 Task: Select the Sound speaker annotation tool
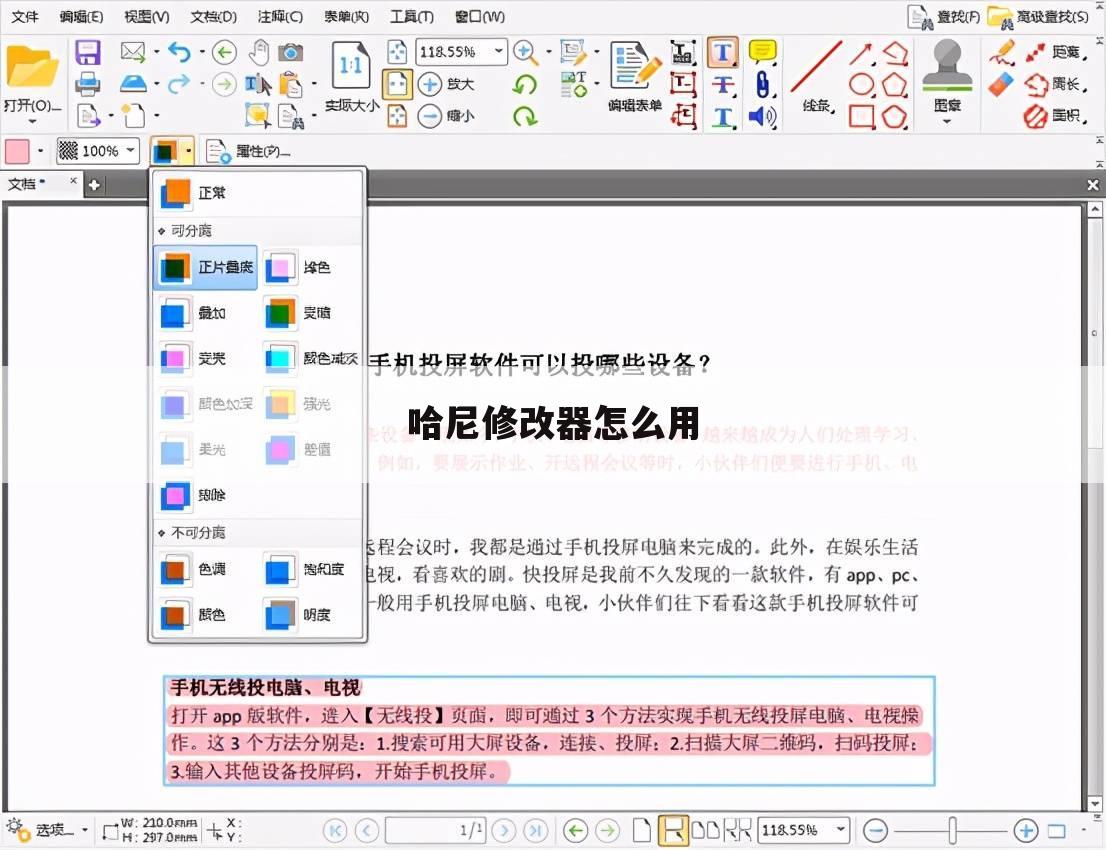click(762, 116)
